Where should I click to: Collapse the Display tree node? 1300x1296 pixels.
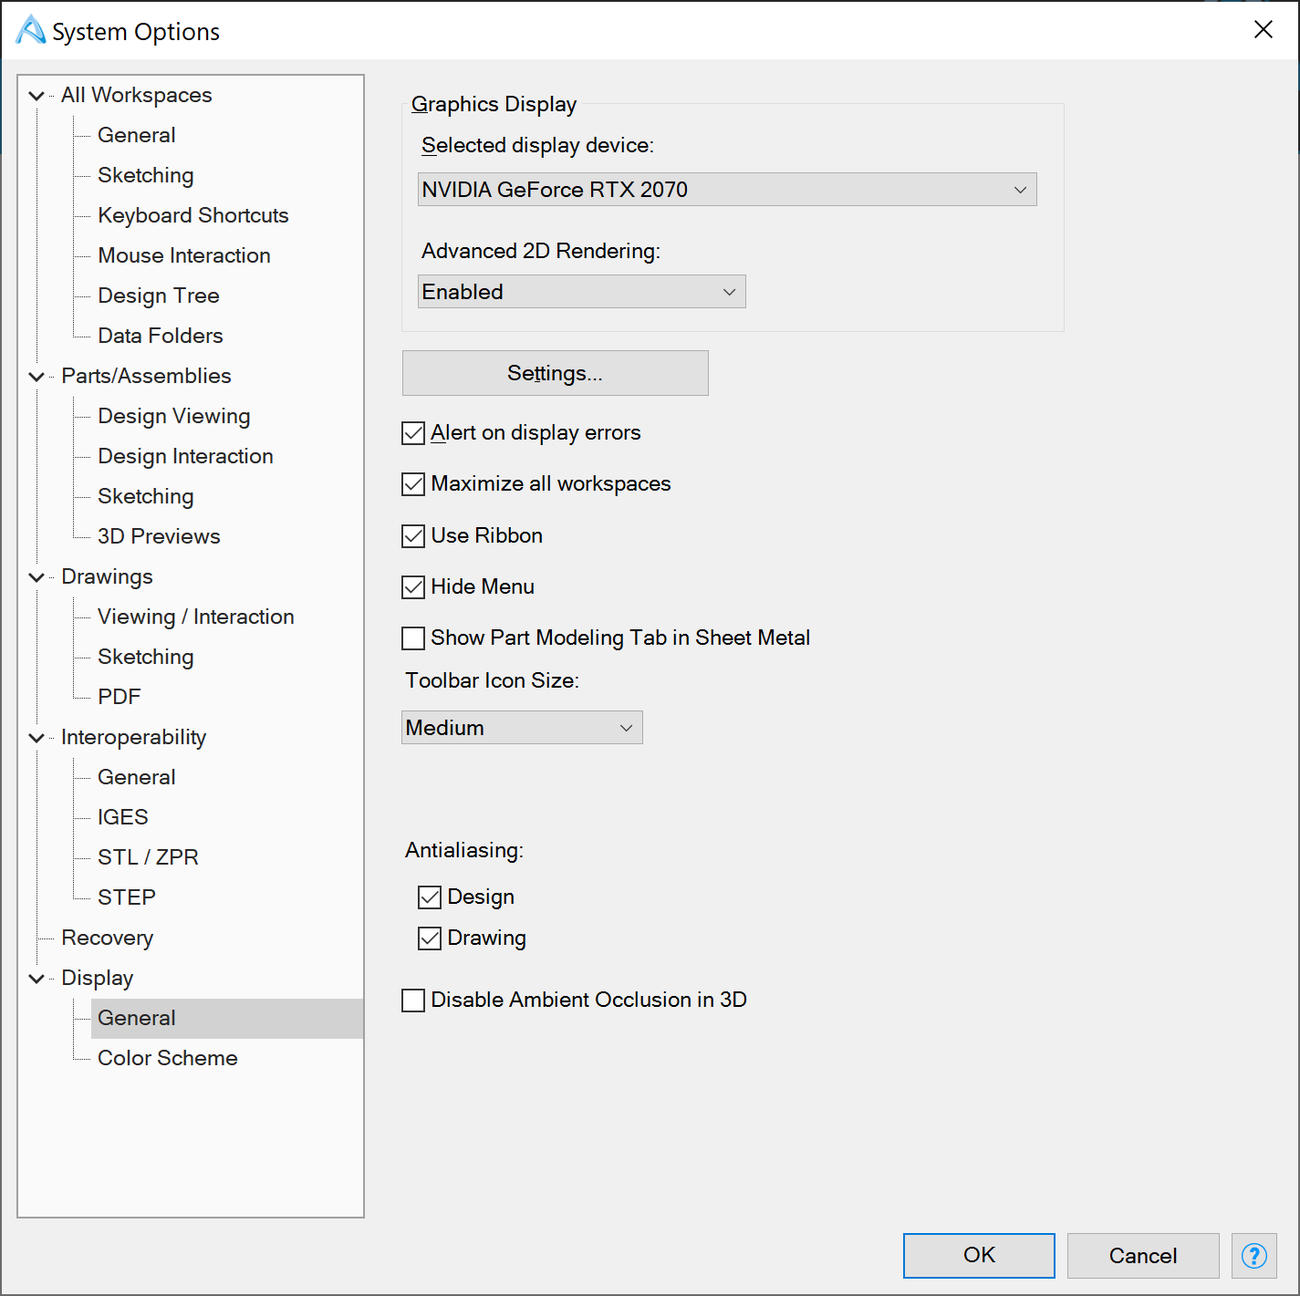[x=37, y=978]
